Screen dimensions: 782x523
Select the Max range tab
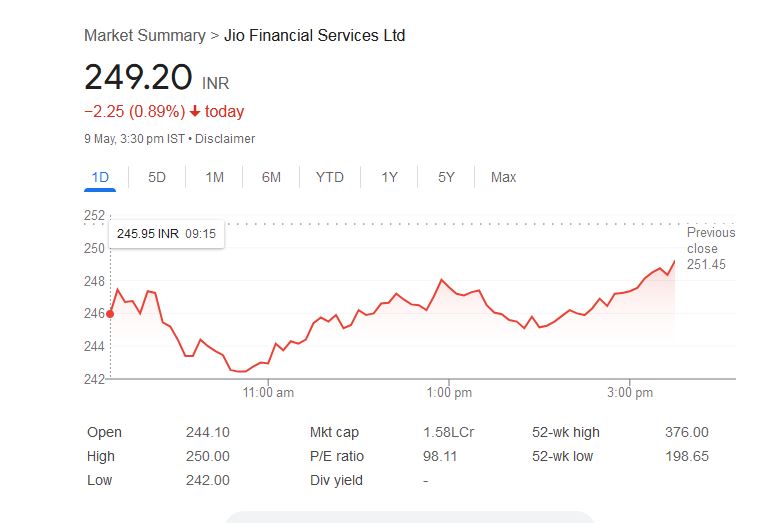click(503, 177)
